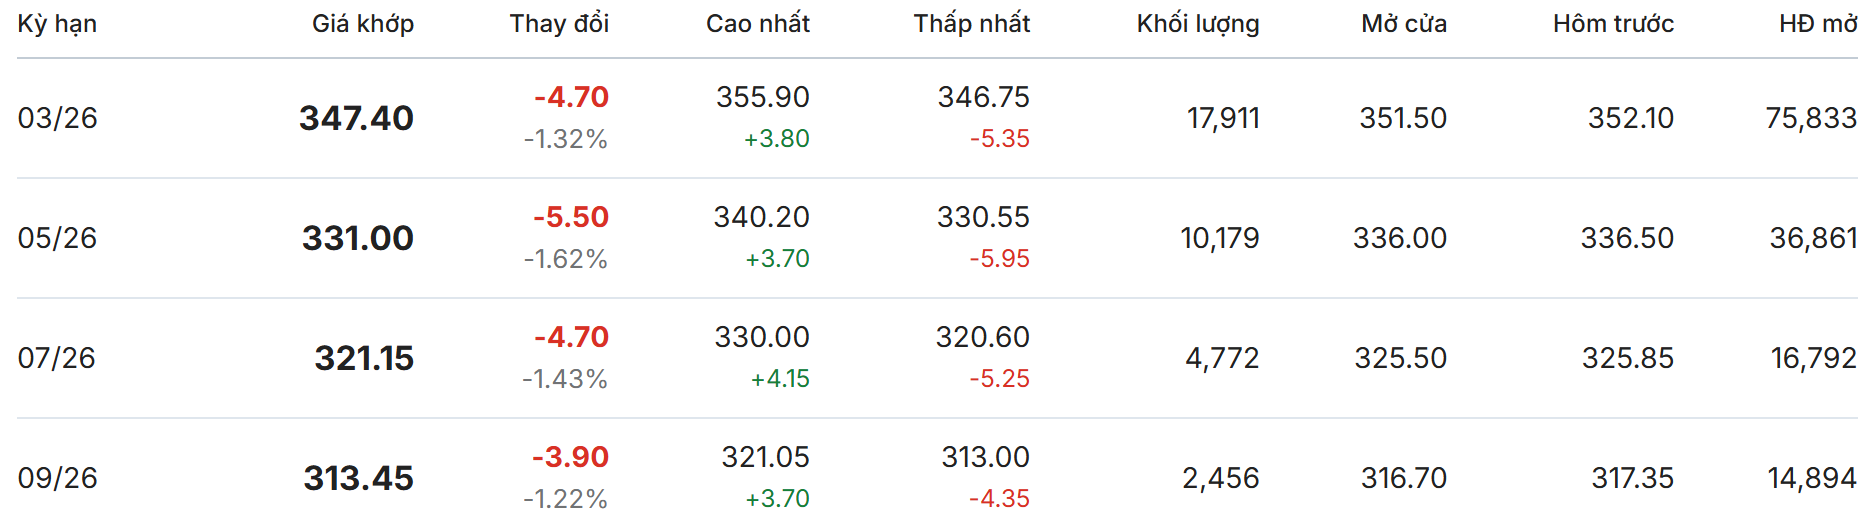This screenshot has height=517, width=1875.
Task: Open the 03/26 contract row
Action: 58,118
